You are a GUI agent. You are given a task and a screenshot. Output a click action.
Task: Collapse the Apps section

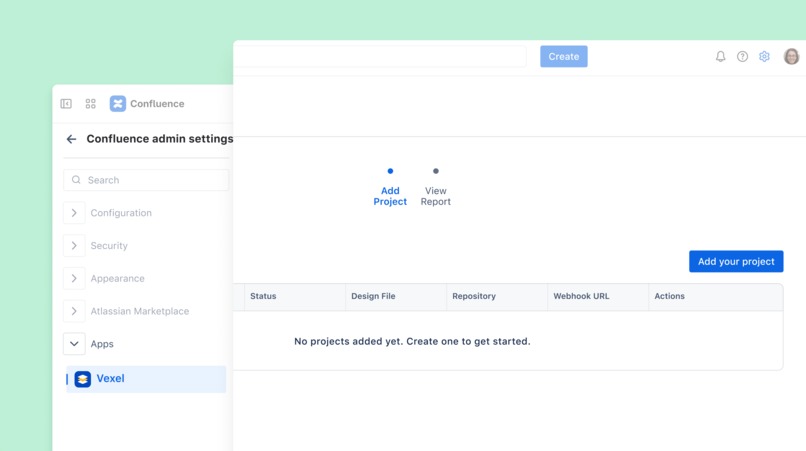click(74, 344)
